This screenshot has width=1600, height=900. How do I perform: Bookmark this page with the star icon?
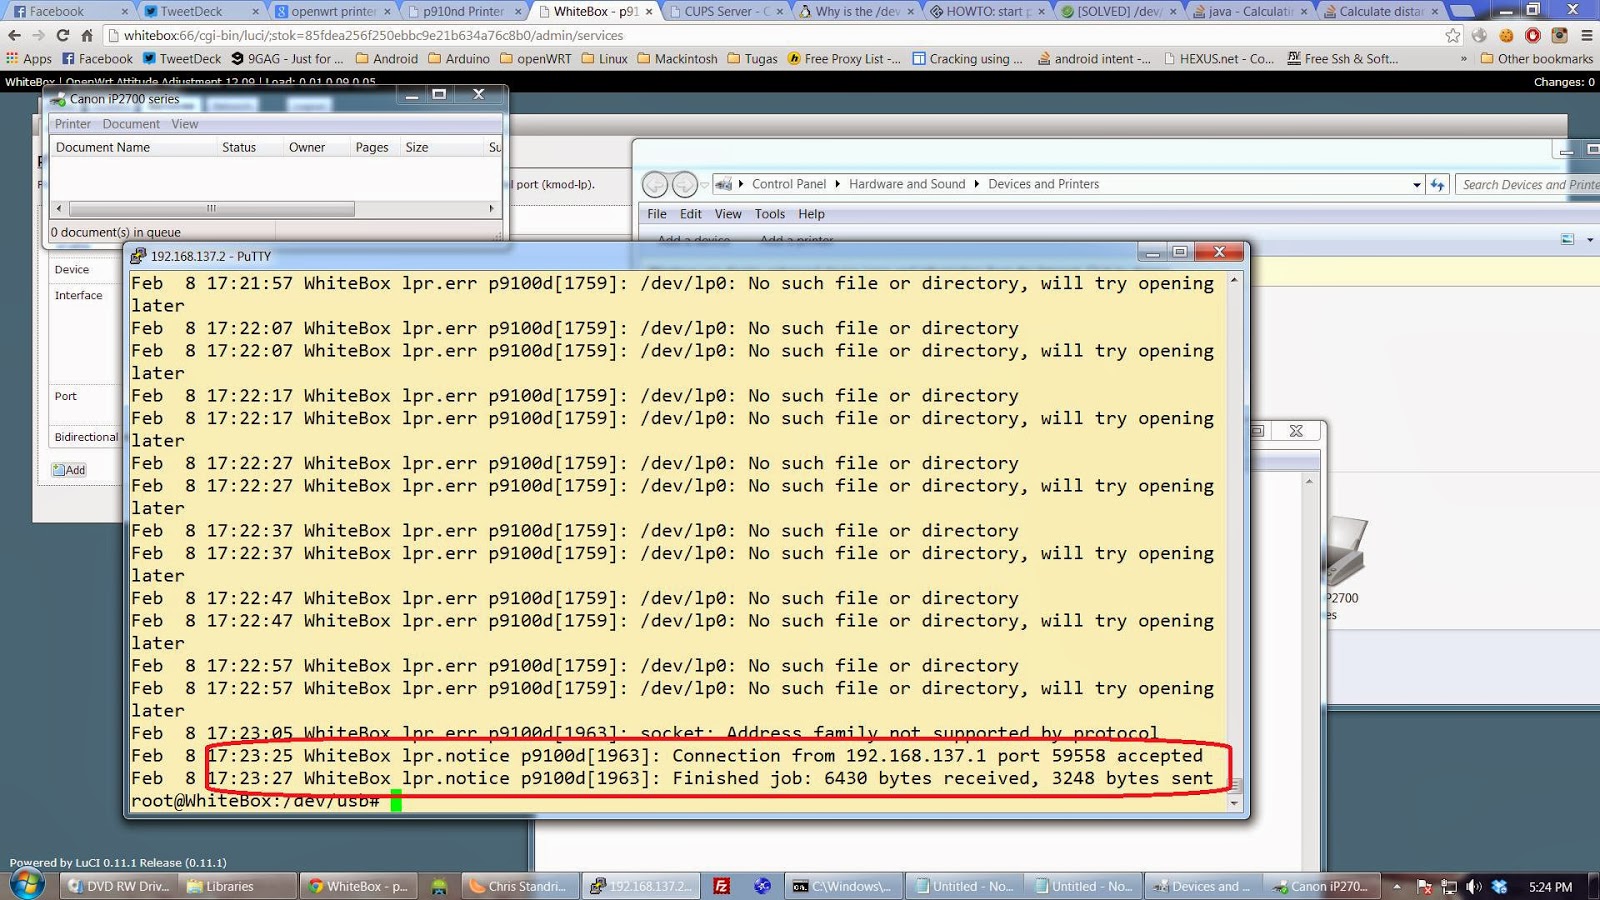pos(1453,35)
